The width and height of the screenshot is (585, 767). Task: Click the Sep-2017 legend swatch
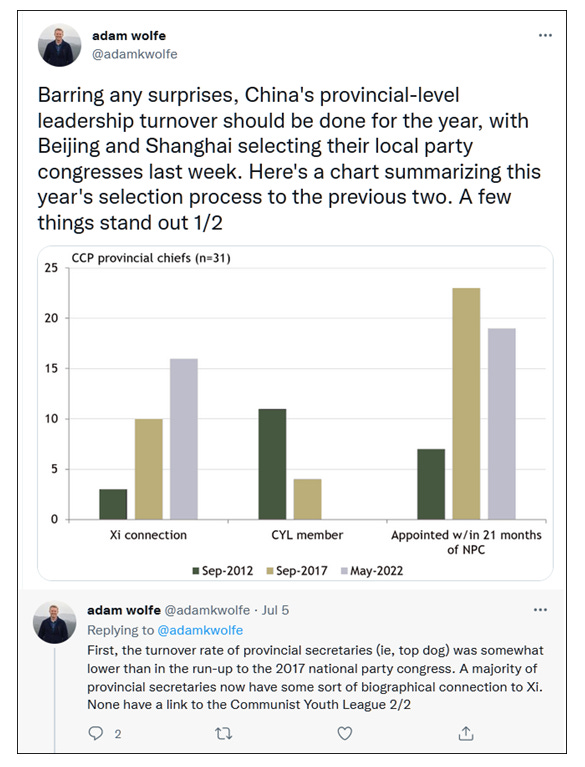[270, 571]
